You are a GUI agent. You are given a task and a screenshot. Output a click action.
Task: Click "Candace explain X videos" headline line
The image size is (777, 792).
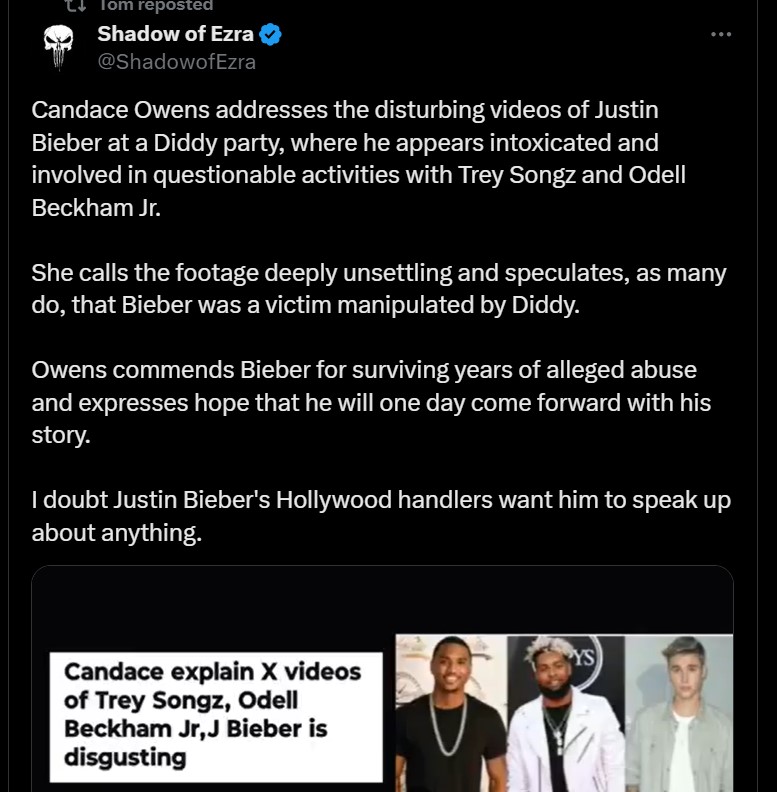click(213, 671)
